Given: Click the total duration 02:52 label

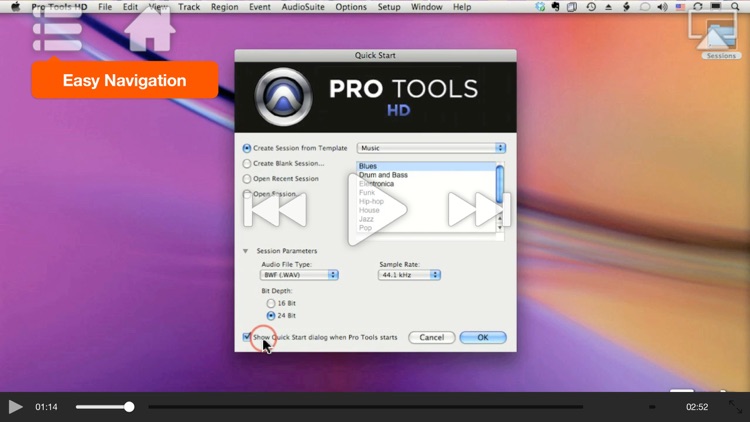Looking at the screenshot, I should [x=697, y=407].
